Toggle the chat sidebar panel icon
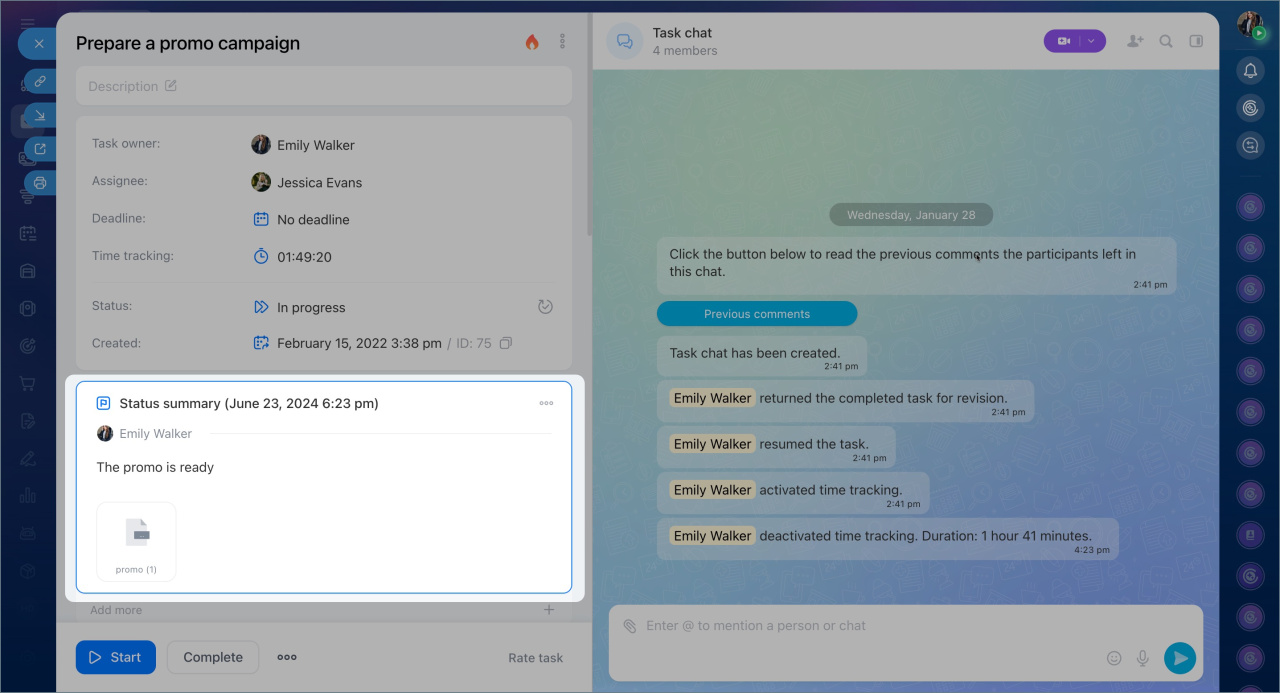1280x693 pixels. [1196, 41]
